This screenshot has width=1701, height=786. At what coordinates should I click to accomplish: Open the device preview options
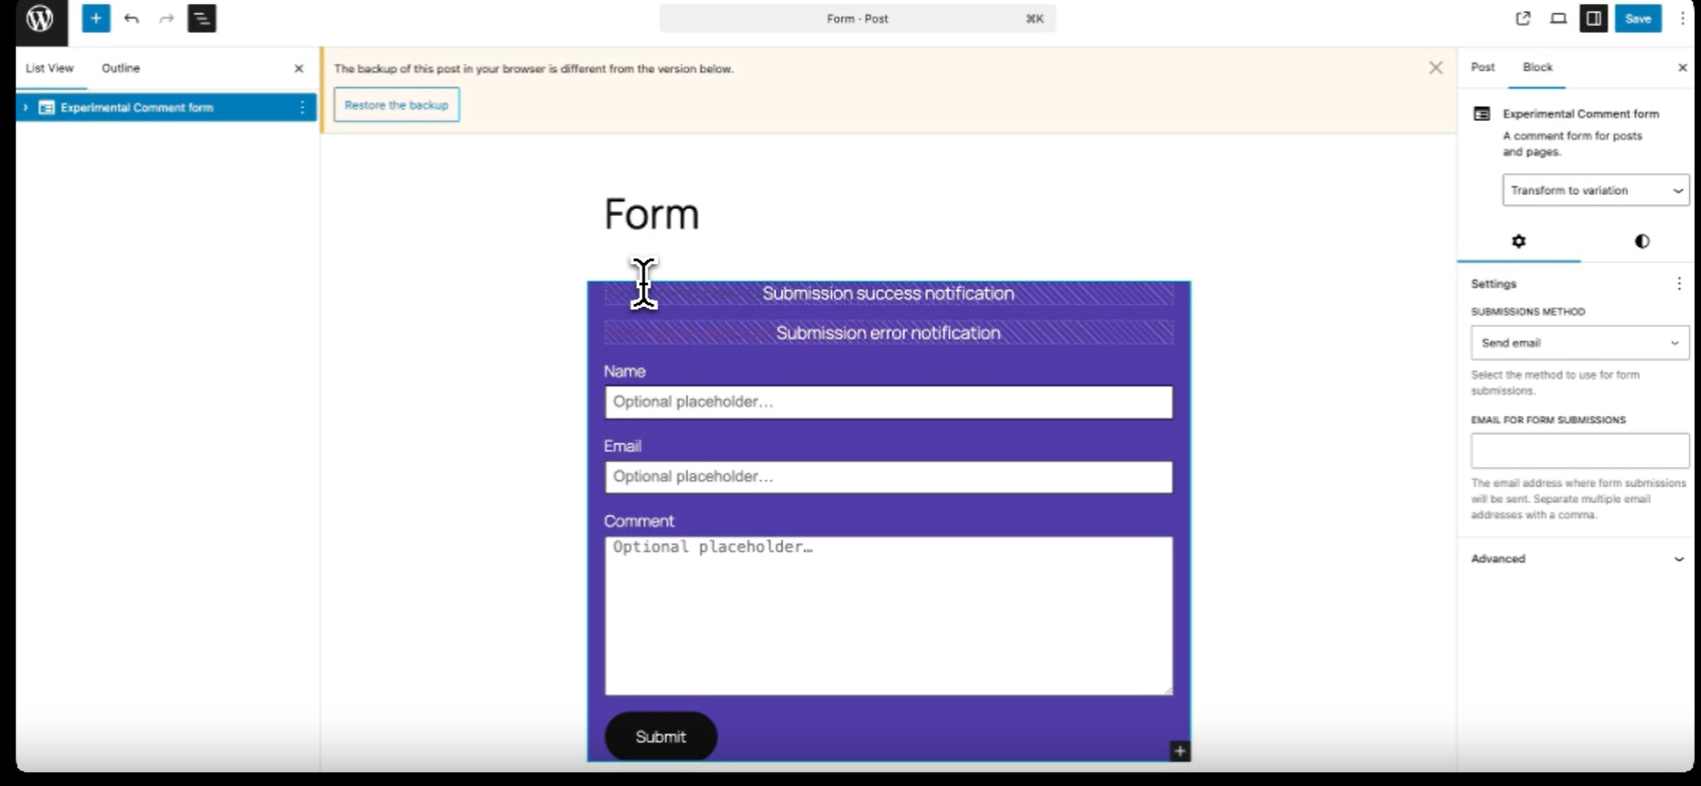1558,18
